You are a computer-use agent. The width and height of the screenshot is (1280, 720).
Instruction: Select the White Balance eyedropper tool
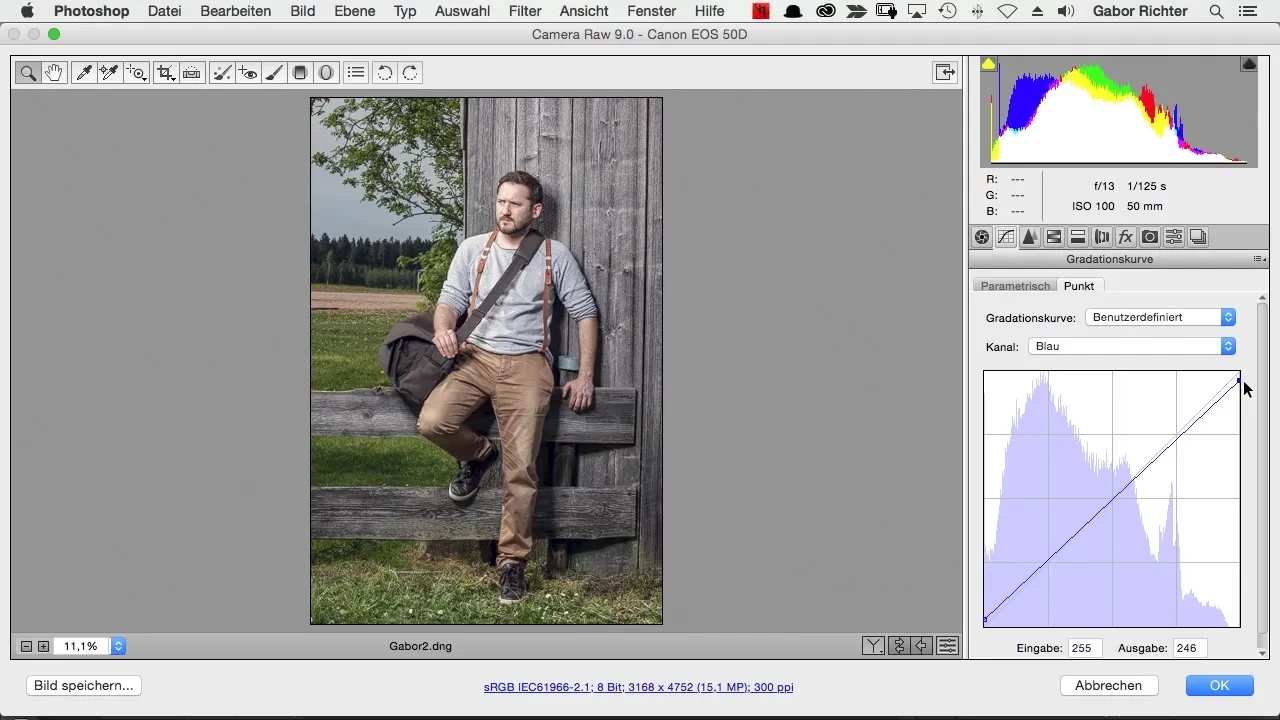(83, 73)
